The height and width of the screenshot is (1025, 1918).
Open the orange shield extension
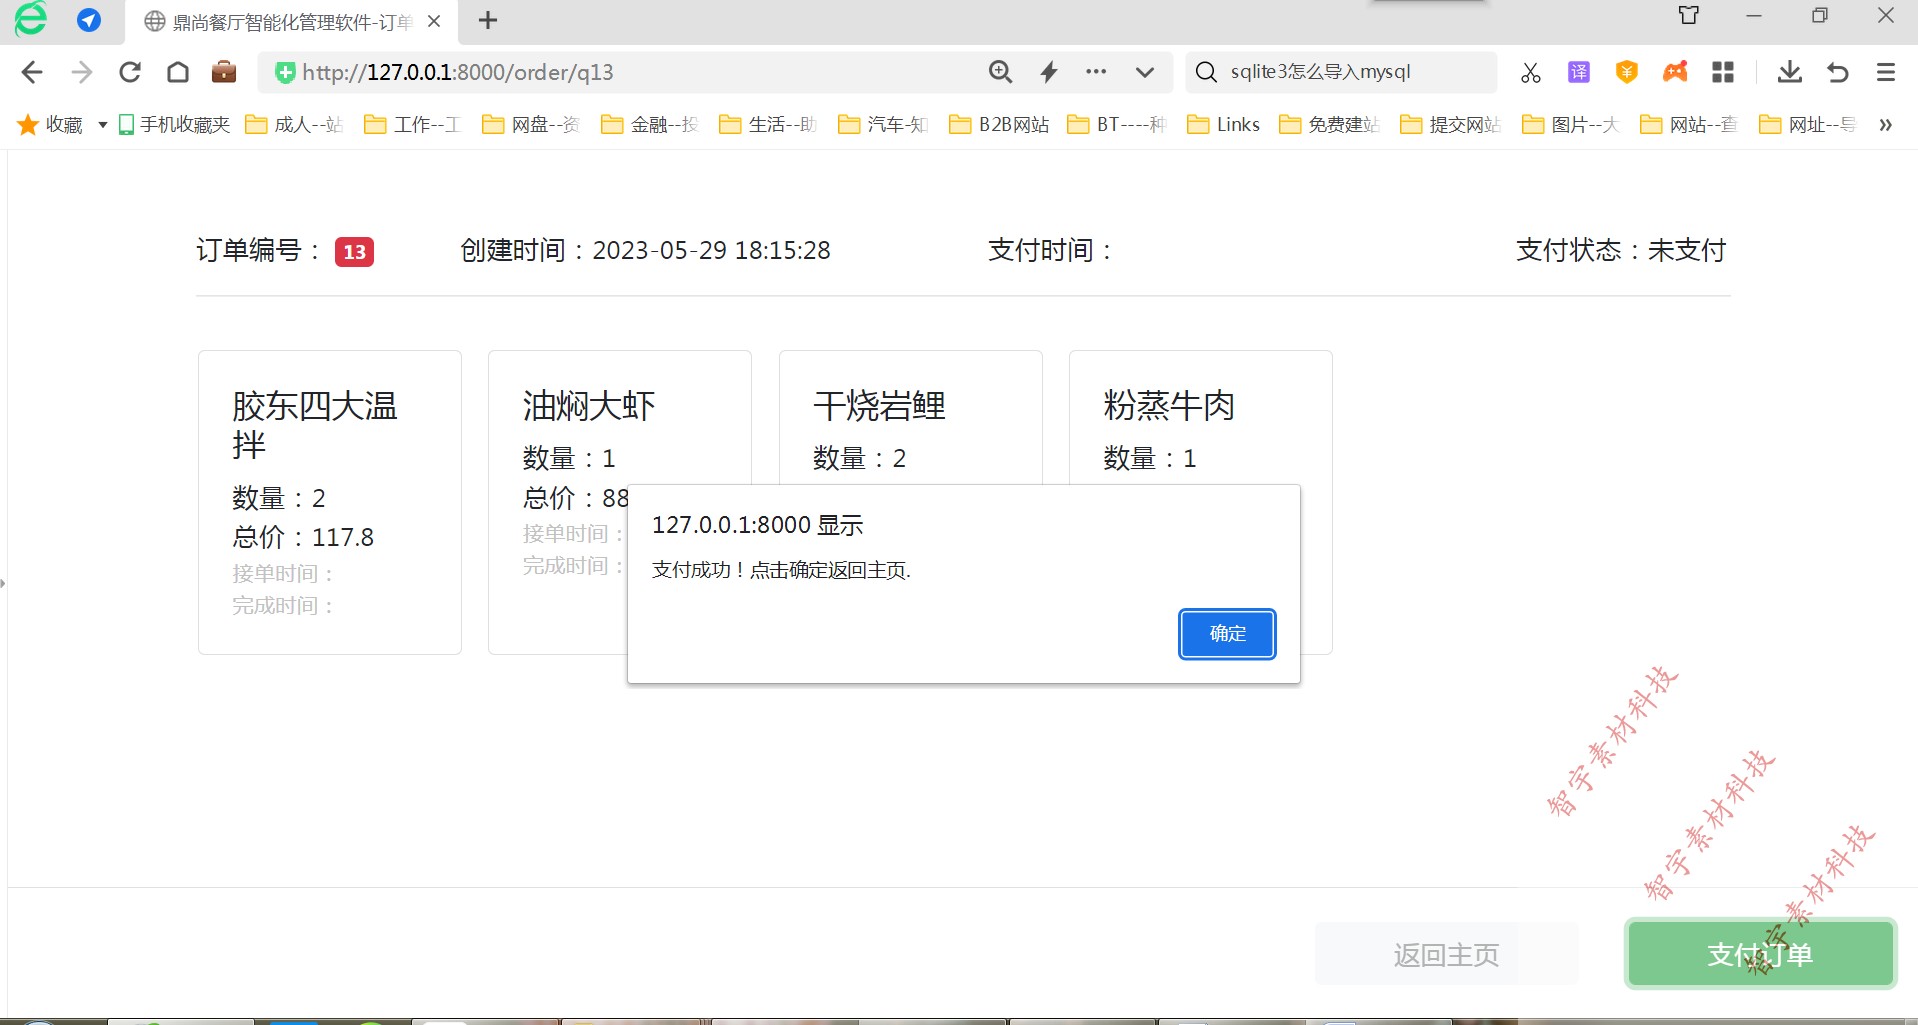1627,72
